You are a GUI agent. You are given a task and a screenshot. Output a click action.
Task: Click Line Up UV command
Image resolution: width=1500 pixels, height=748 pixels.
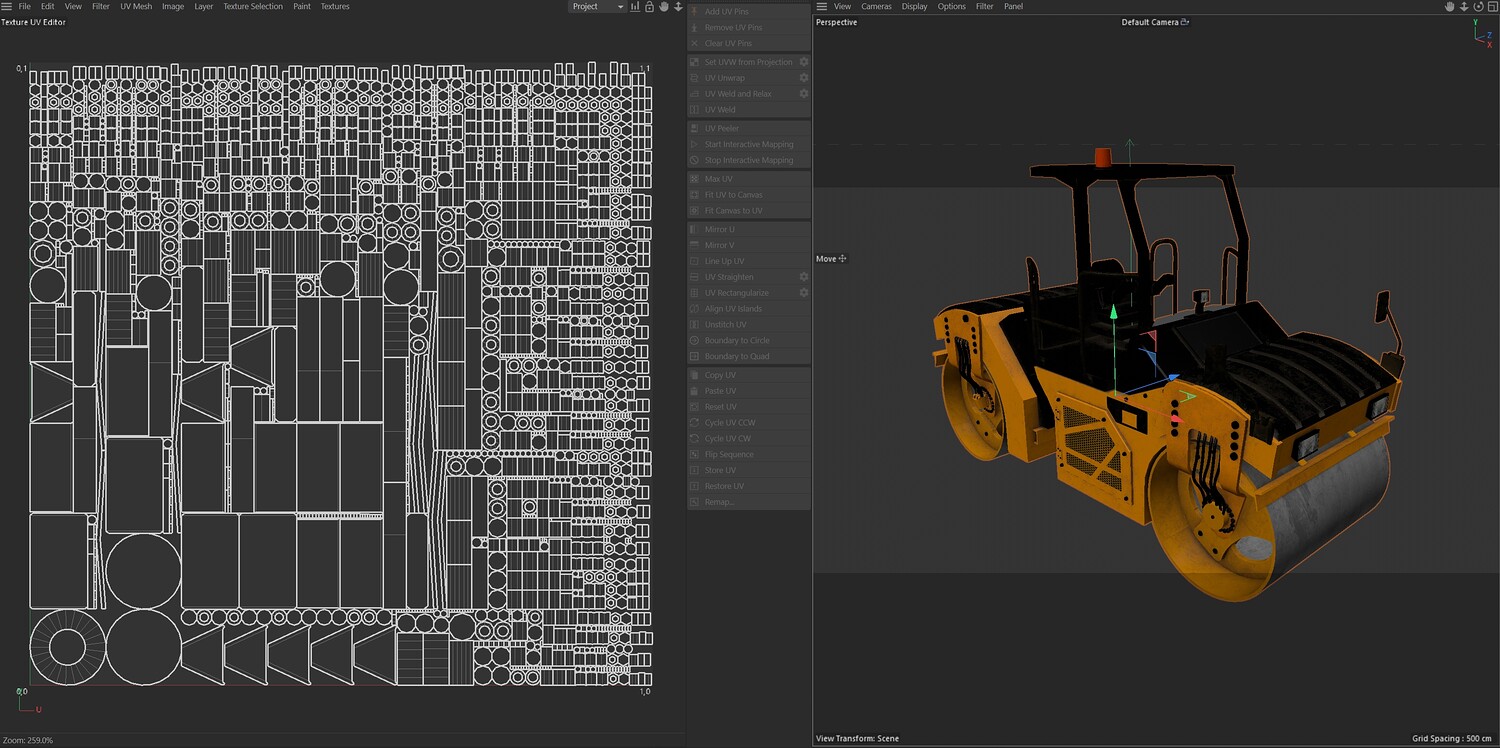(749, 261)
